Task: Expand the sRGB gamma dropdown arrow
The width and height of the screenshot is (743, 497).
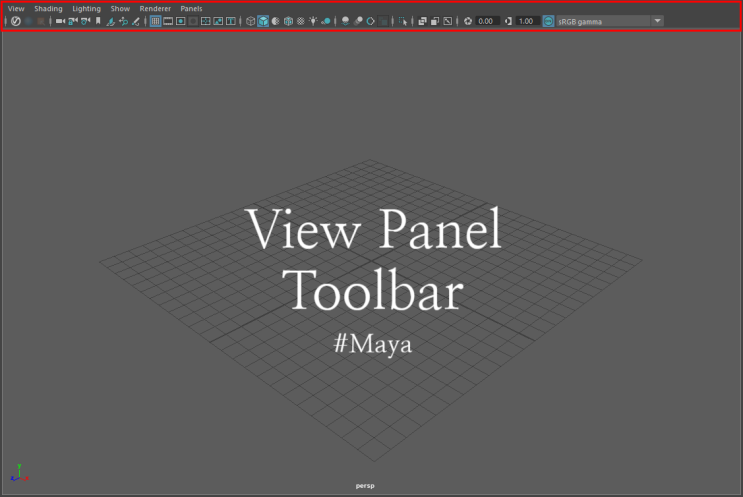Action: click(657, 21)
